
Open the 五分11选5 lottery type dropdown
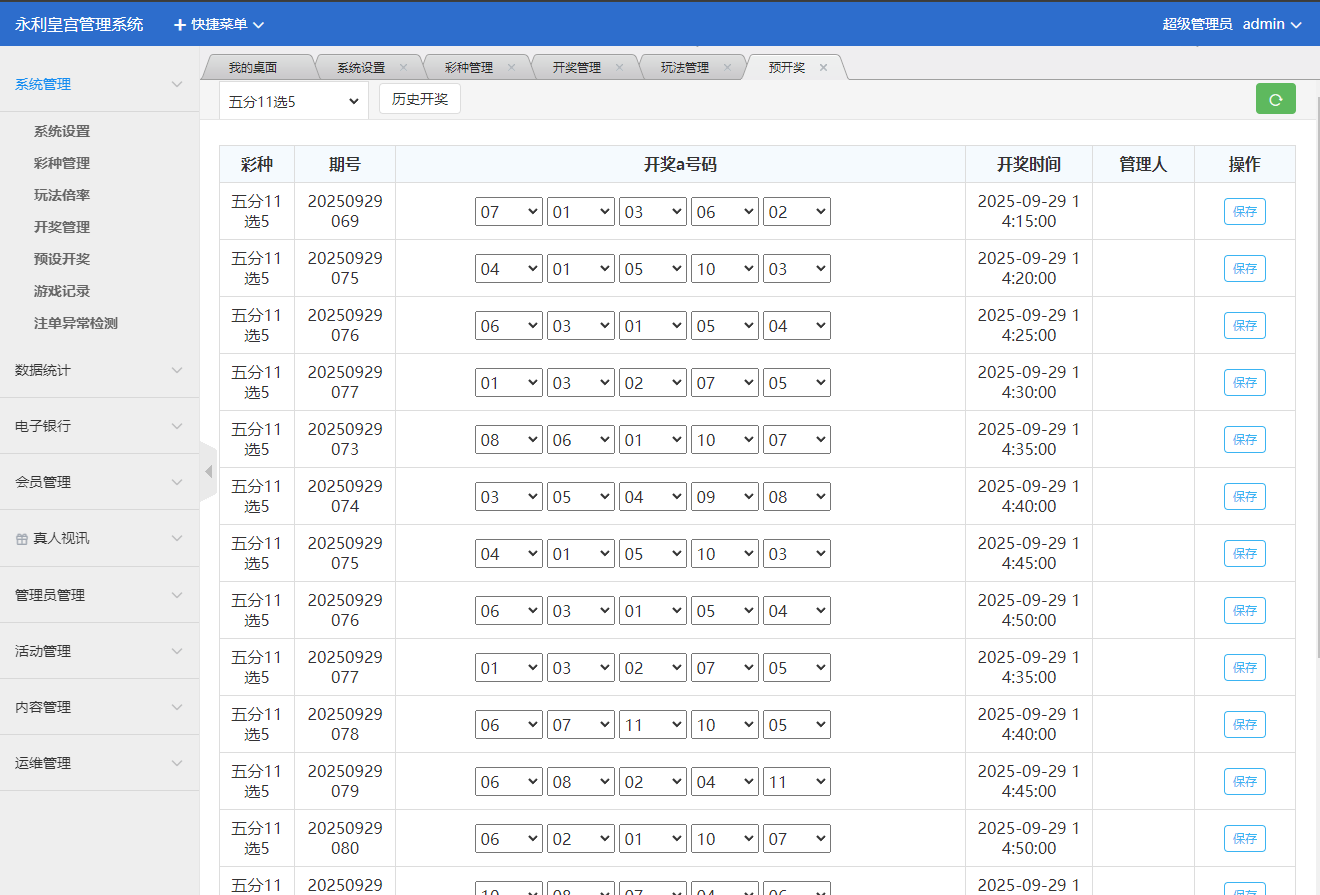coord(293,101)
